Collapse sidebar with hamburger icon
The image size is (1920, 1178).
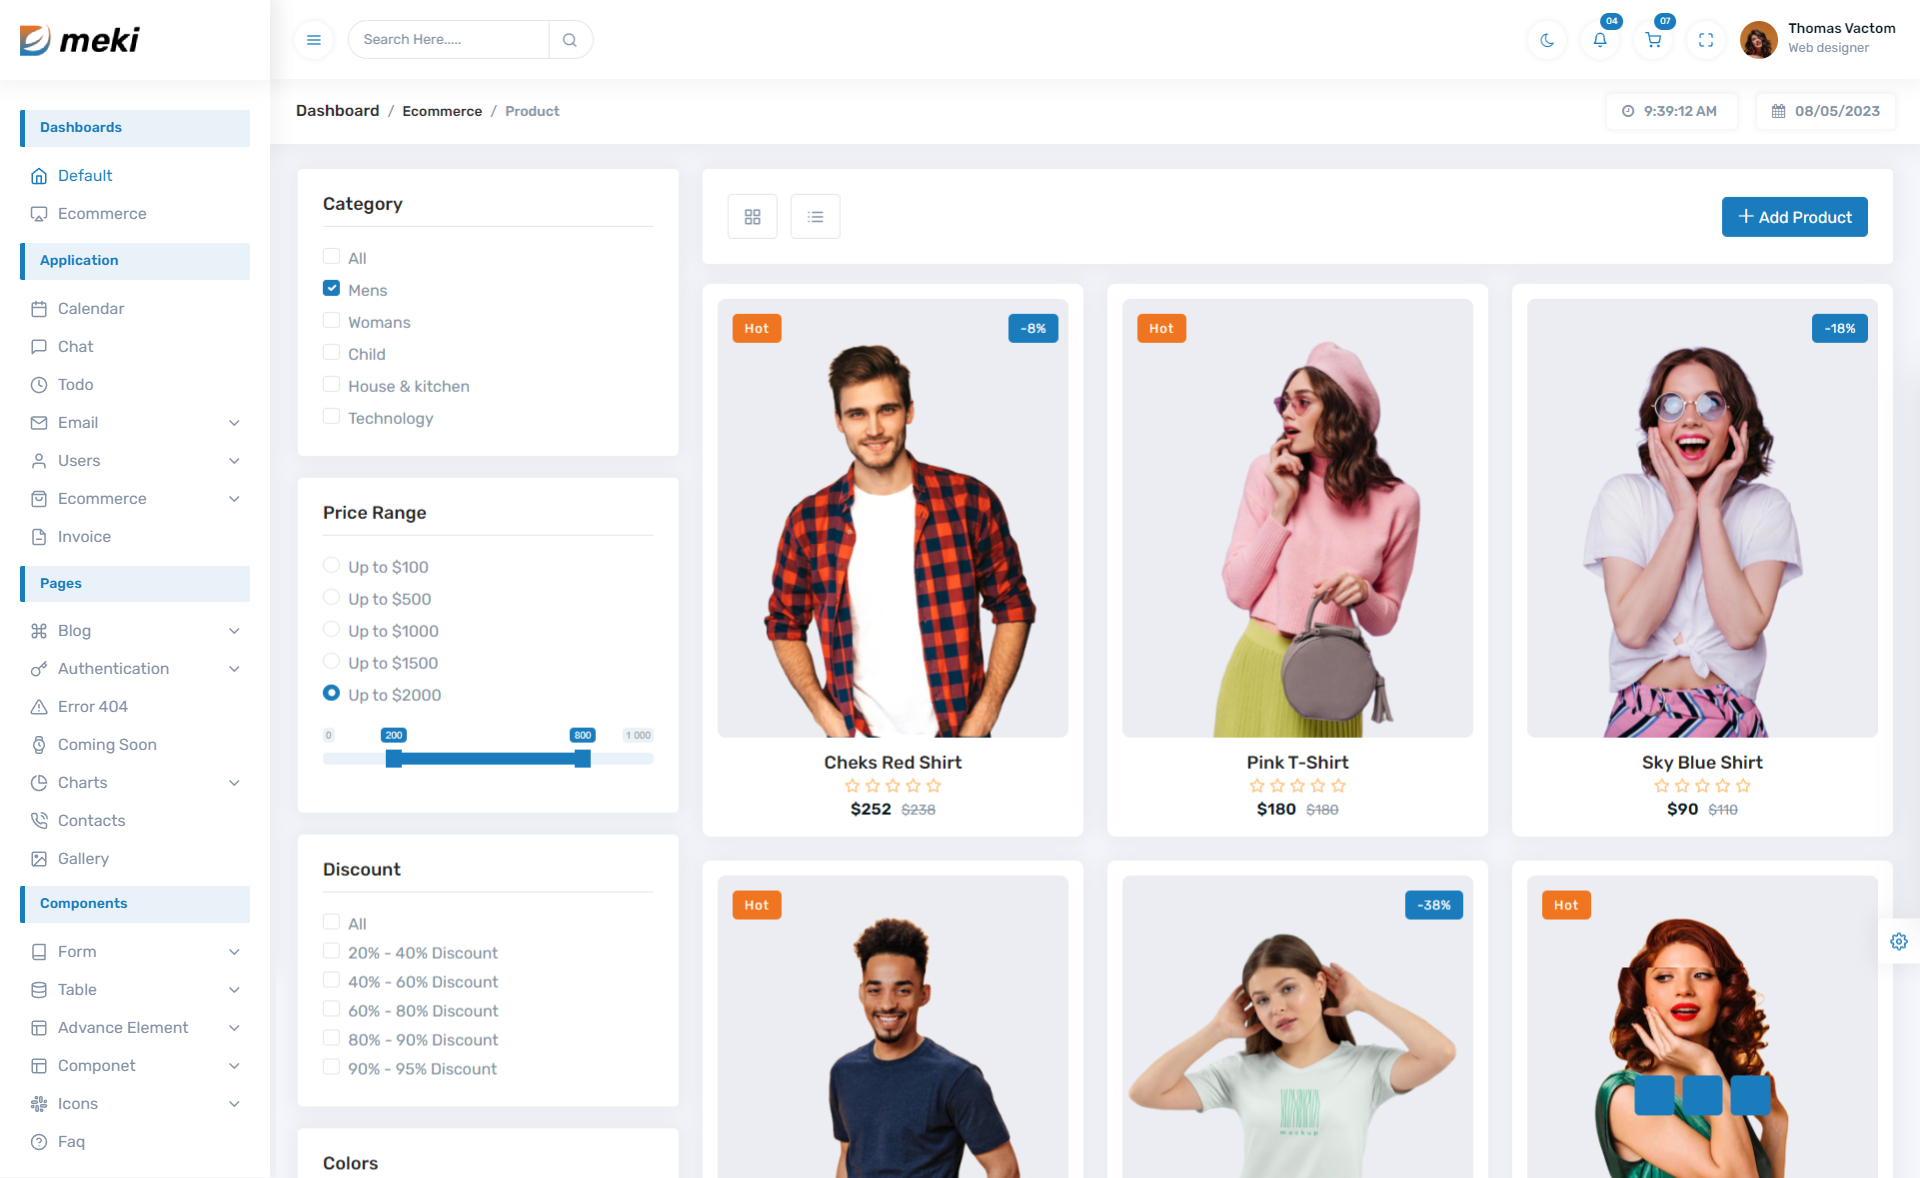313,40
